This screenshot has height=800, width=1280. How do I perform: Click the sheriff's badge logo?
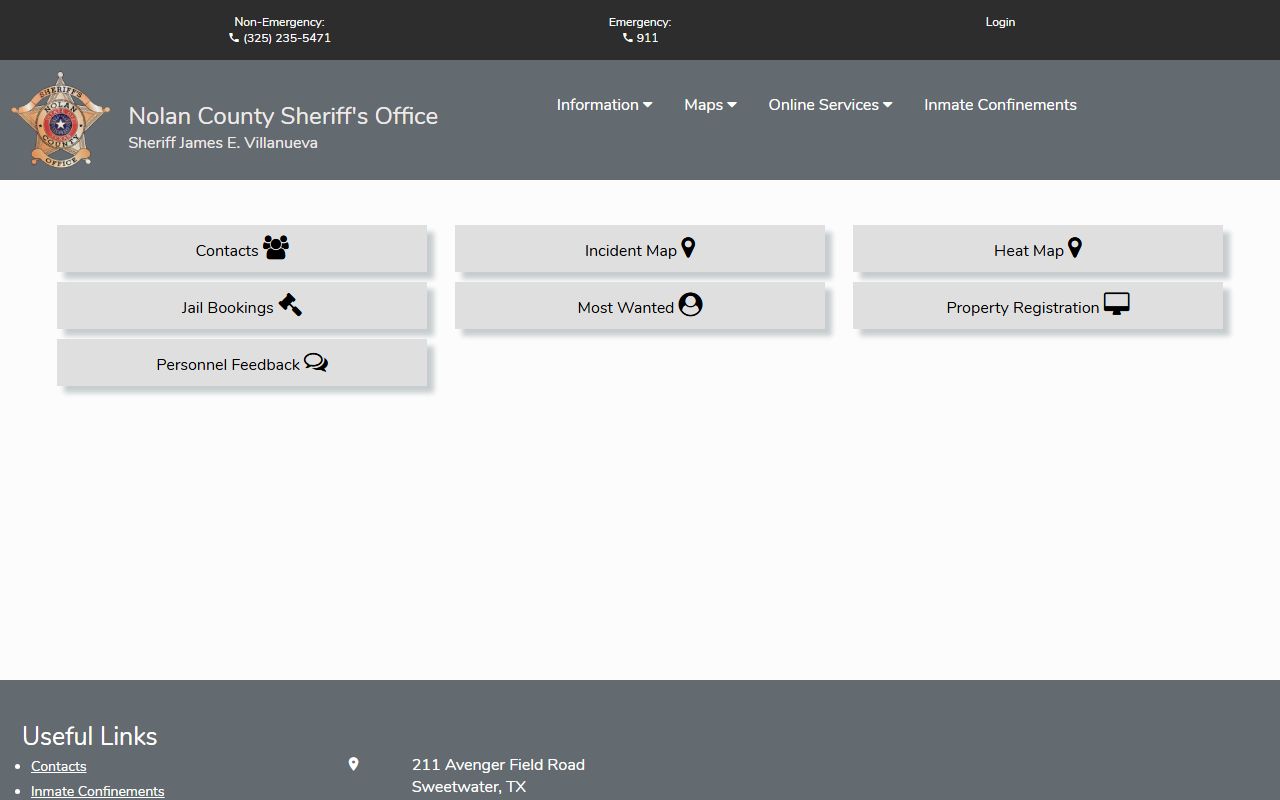[x=60, y=120]
